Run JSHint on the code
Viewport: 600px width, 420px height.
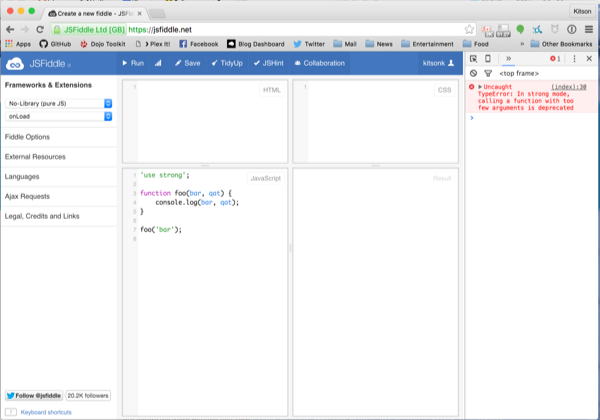(269, 63)
